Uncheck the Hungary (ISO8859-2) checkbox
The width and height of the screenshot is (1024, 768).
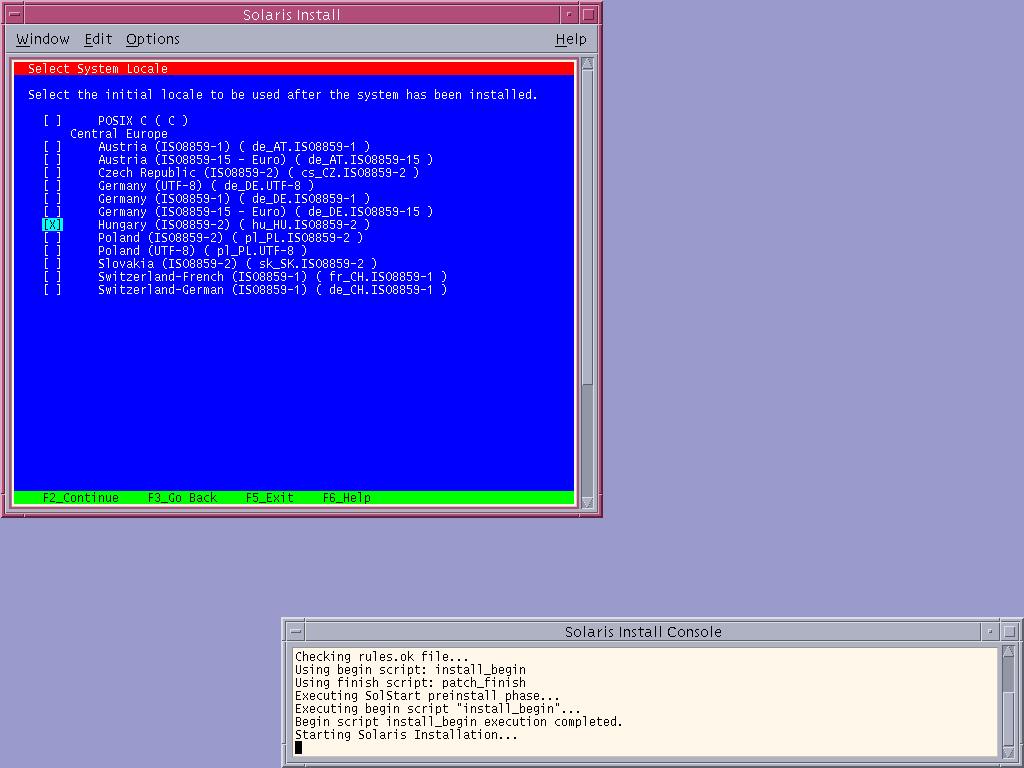(x=52, y=225)
